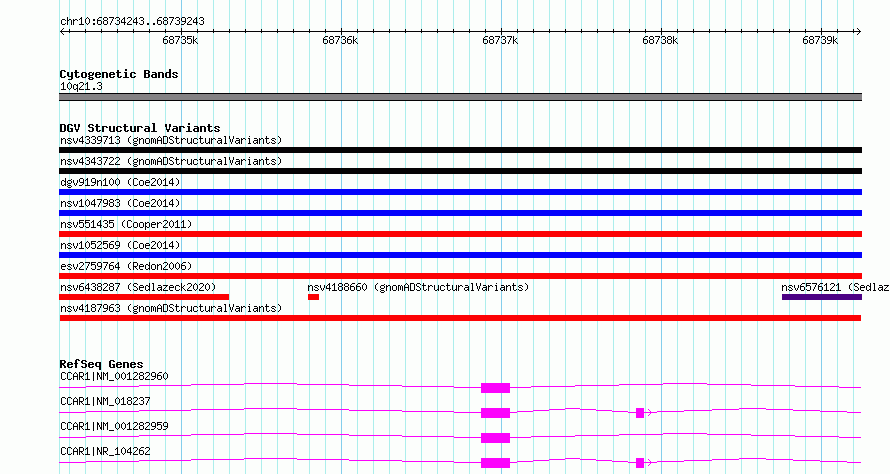Click the blue bar under nsv1047983
Image resolution: width=890 pixels, height=474 pixels.
click(x=460, y=213)
